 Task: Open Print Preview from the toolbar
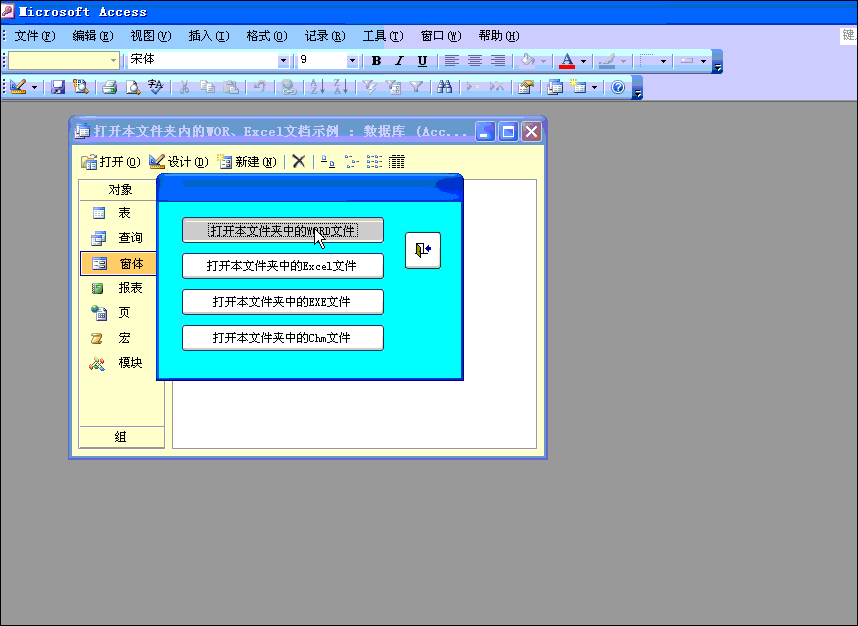click(x=132, y=87)
